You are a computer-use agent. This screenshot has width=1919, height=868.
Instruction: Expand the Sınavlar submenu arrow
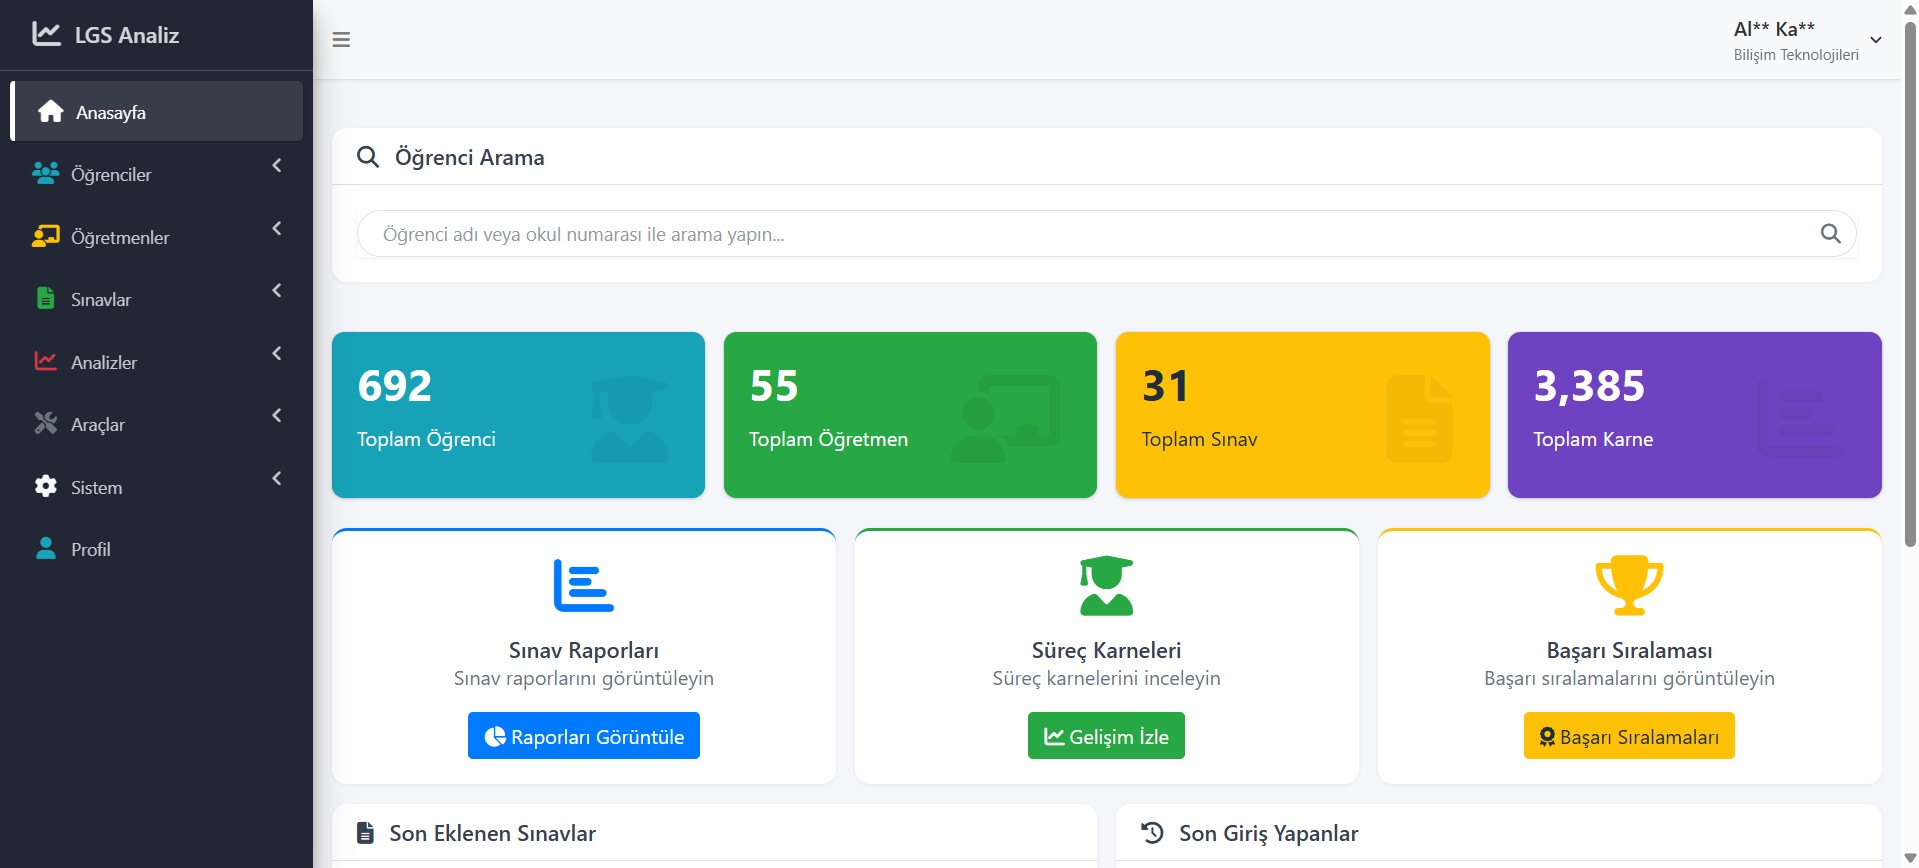(x=277, y=291)
